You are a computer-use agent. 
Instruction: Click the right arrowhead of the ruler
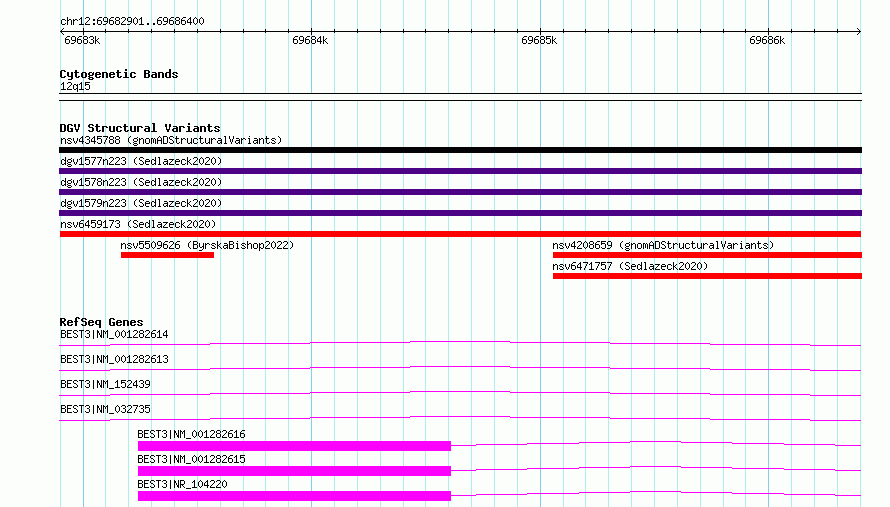tap(859, 31)
